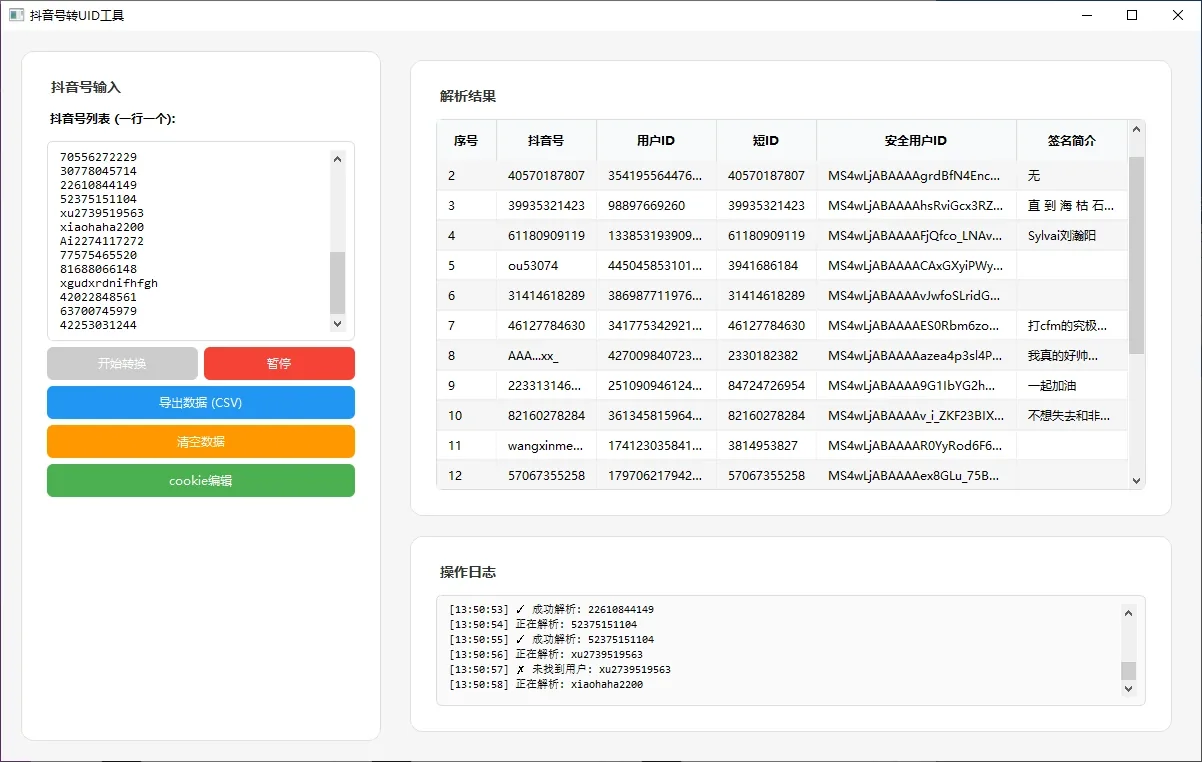Select the AAA...xx_ cell in row 8
The image size is (1202, 762).
coord(546,355)
